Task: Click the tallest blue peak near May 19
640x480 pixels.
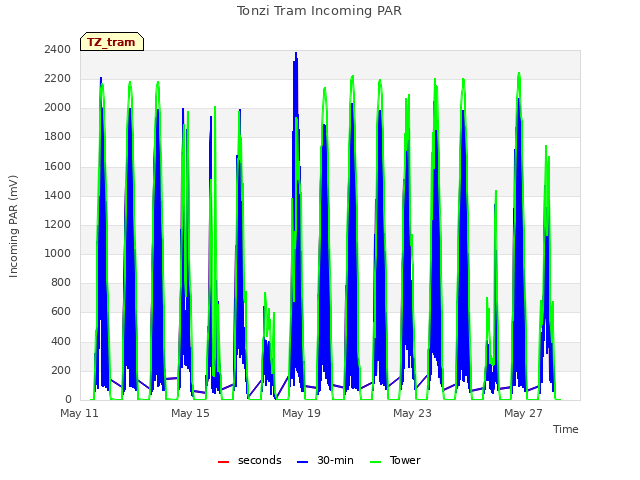Action: pos(296,55)
